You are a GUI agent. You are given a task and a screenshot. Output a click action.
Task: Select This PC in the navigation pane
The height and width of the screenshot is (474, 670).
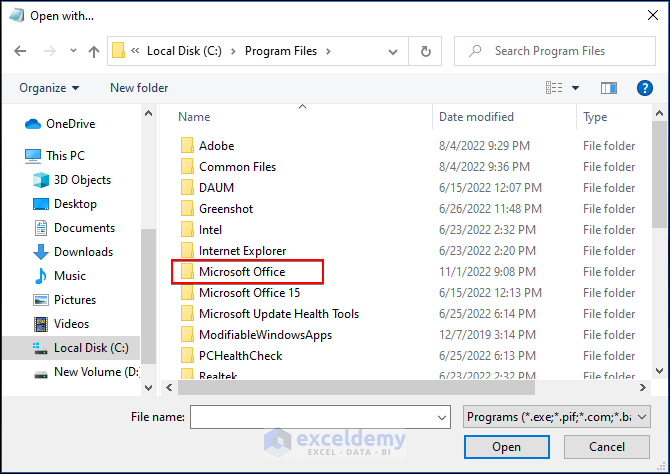[x=55, y=156]
